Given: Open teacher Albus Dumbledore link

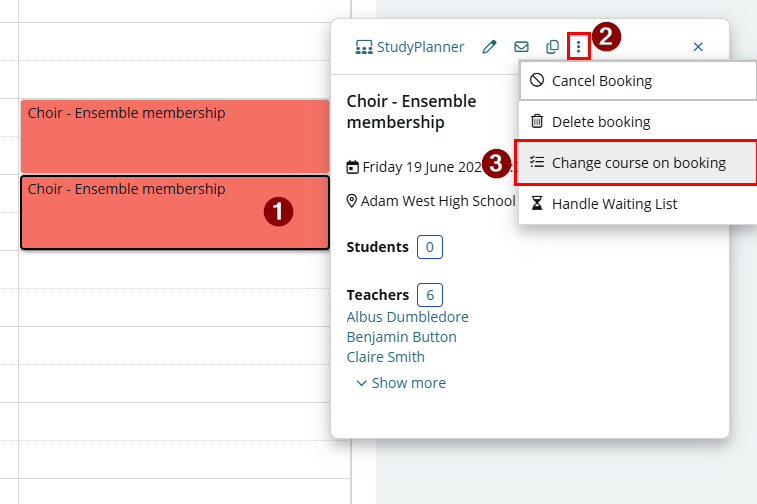Looking at the screenshot, I should pyautogui.click(x=407, y=317).
